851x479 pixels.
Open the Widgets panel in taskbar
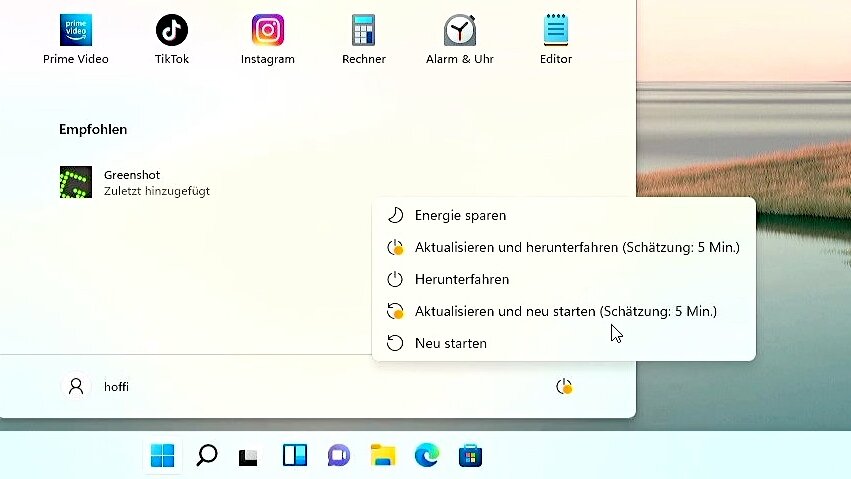coord(295,457)
